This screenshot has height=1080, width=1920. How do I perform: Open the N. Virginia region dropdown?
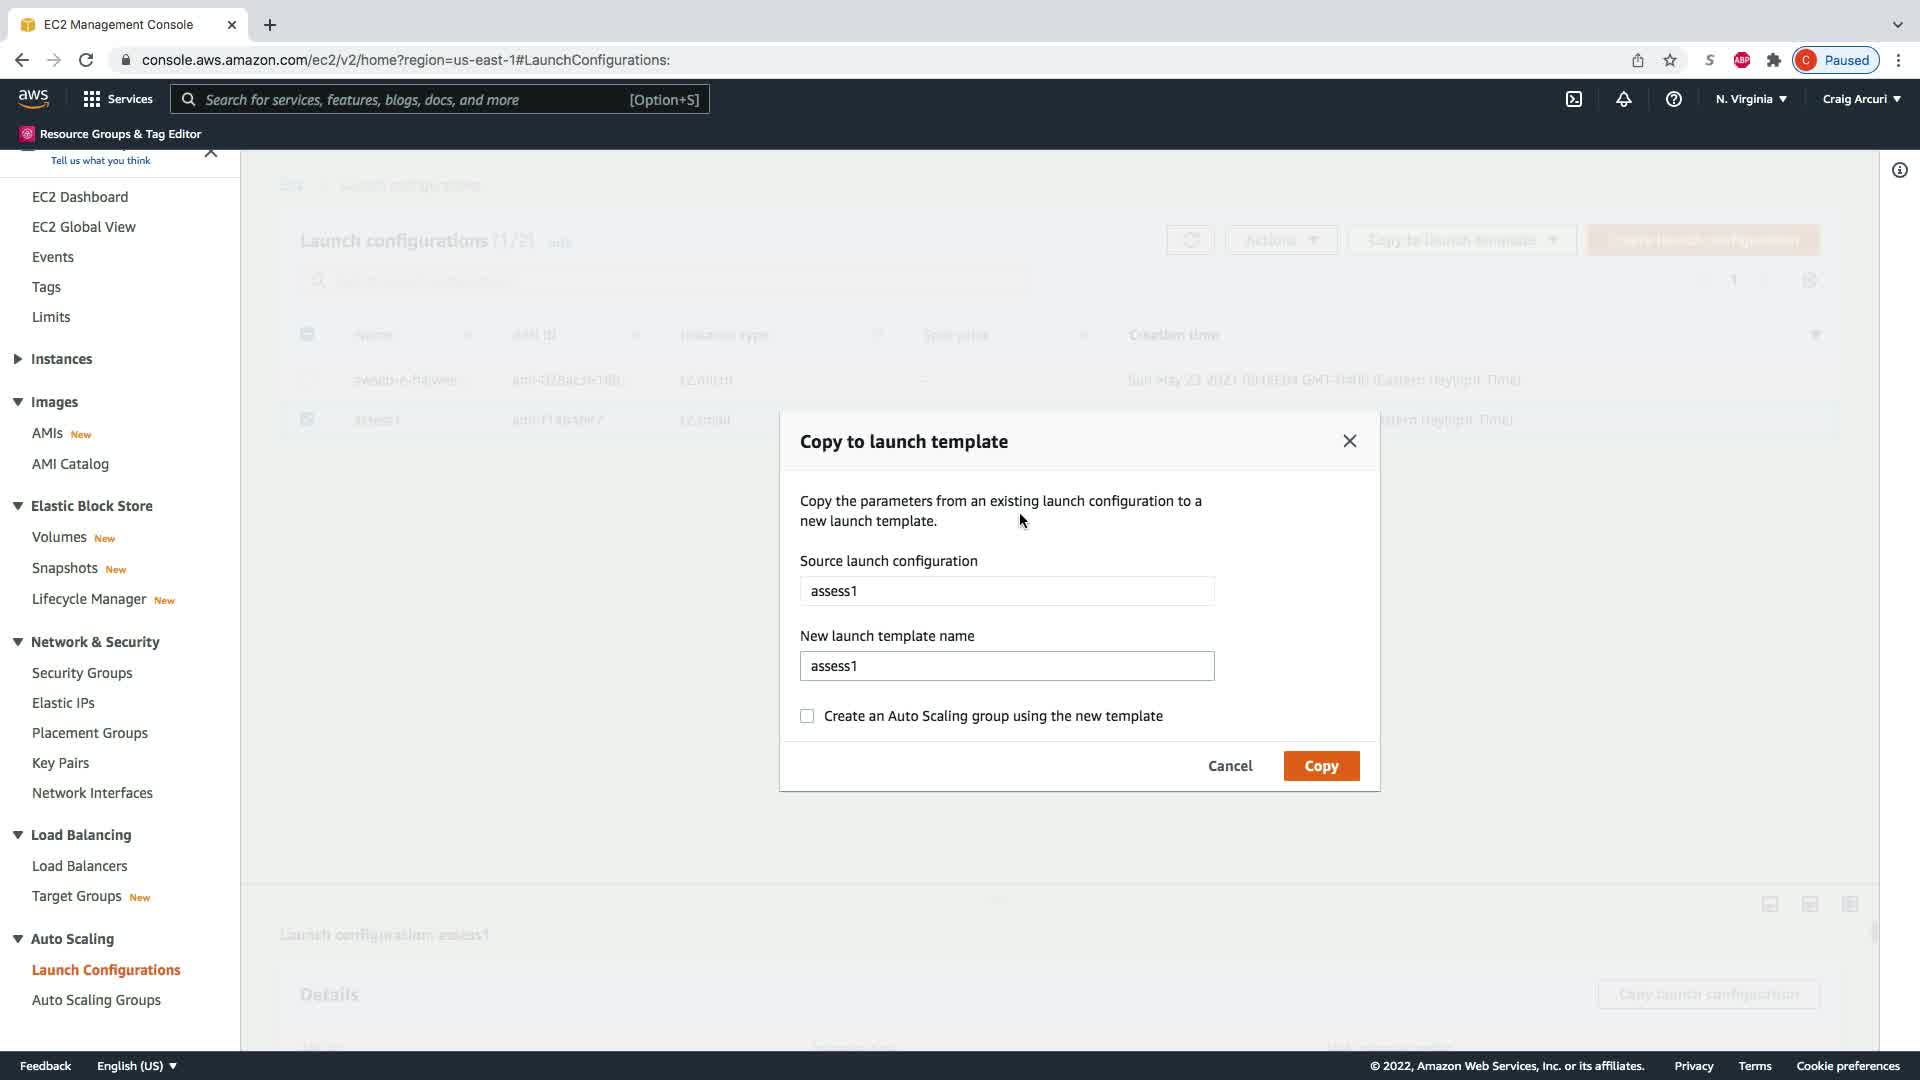point(1751,99)
